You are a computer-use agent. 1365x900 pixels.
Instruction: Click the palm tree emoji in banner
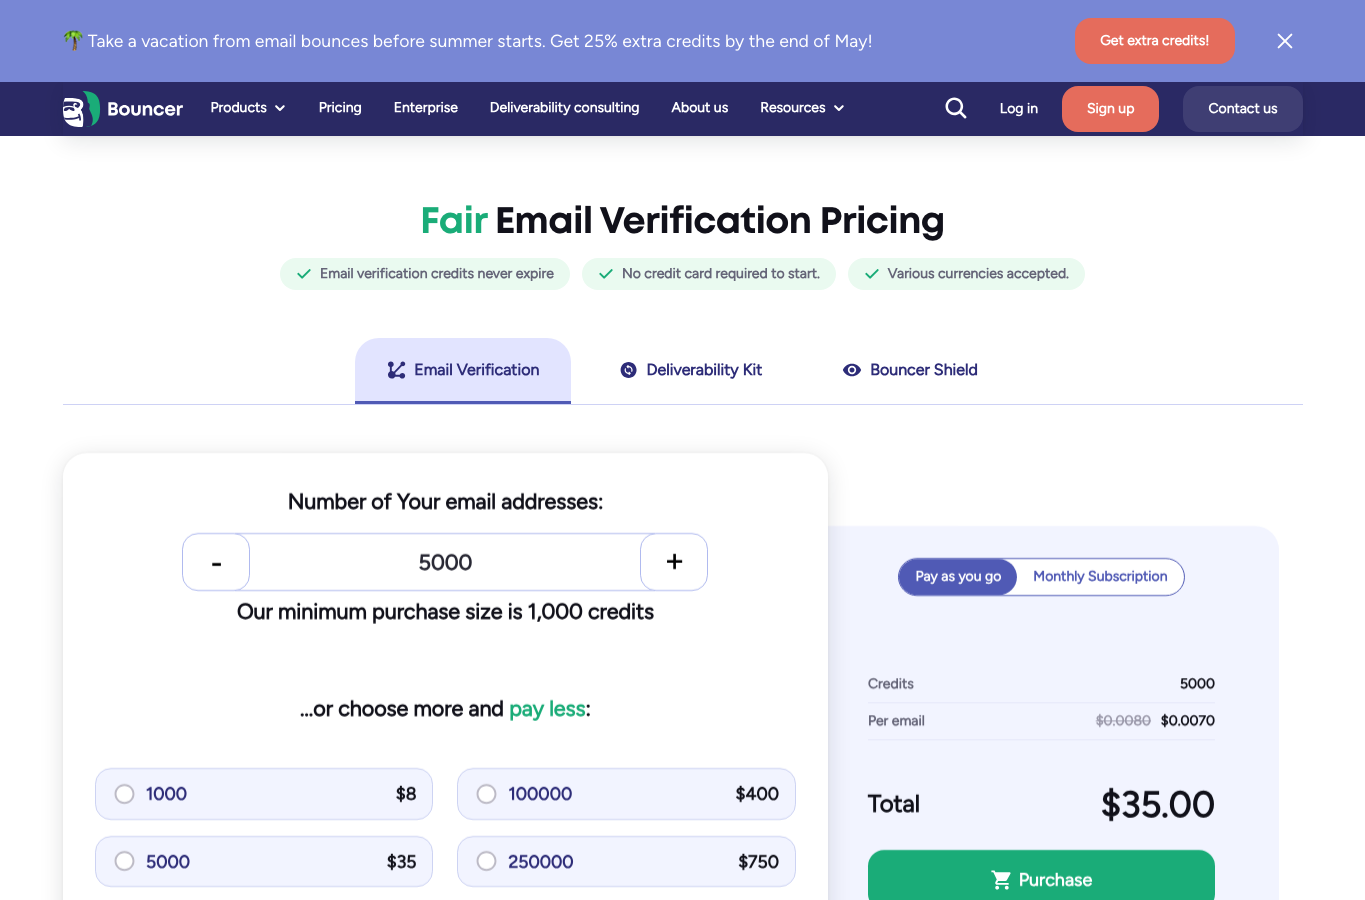click(x=73, y=40)
